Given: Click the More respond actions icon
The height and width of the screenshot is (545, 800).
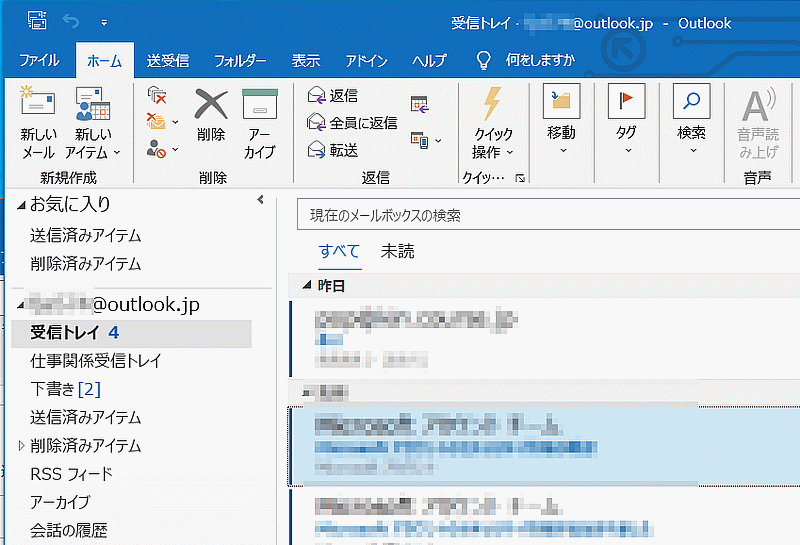Looking at the screenshot, I should click(x=419, y=140).
